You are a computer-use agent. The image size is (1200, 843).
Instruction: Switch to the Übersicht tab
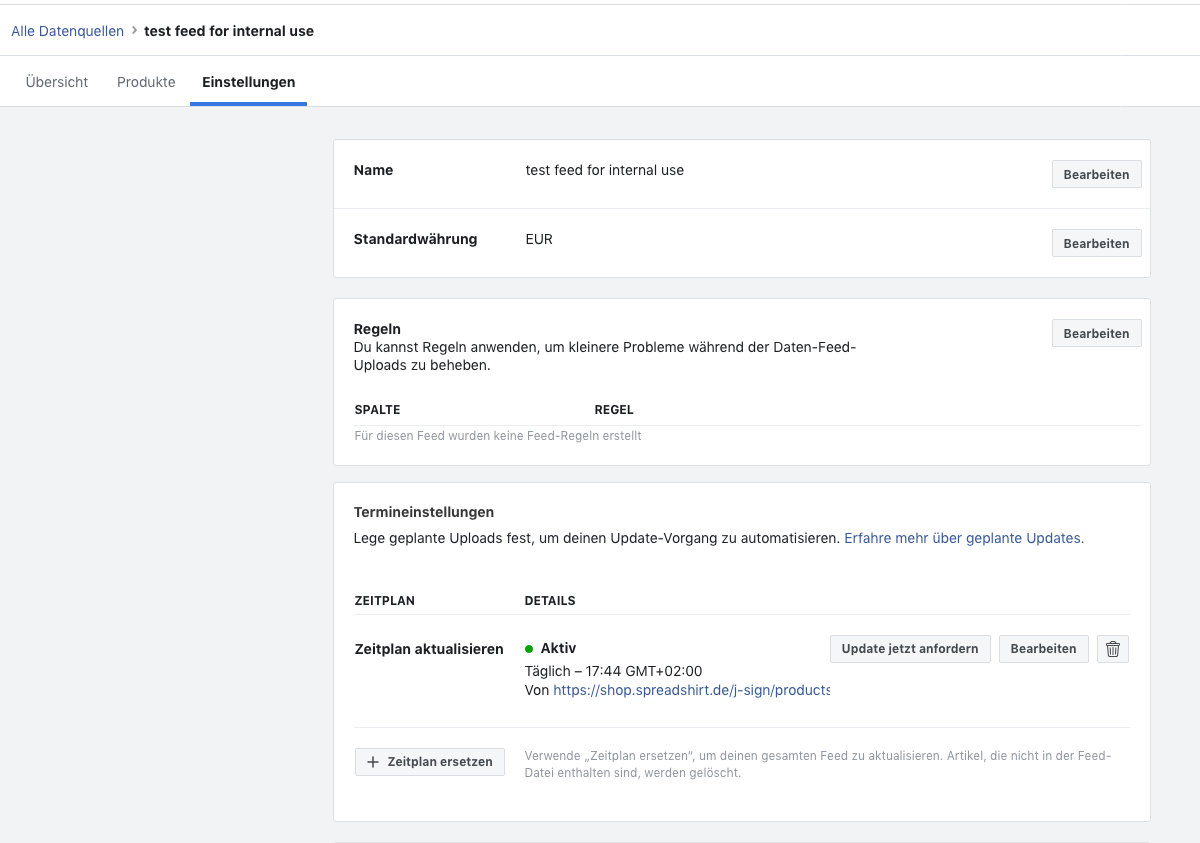pyautogui.click(x=57, y=82)
